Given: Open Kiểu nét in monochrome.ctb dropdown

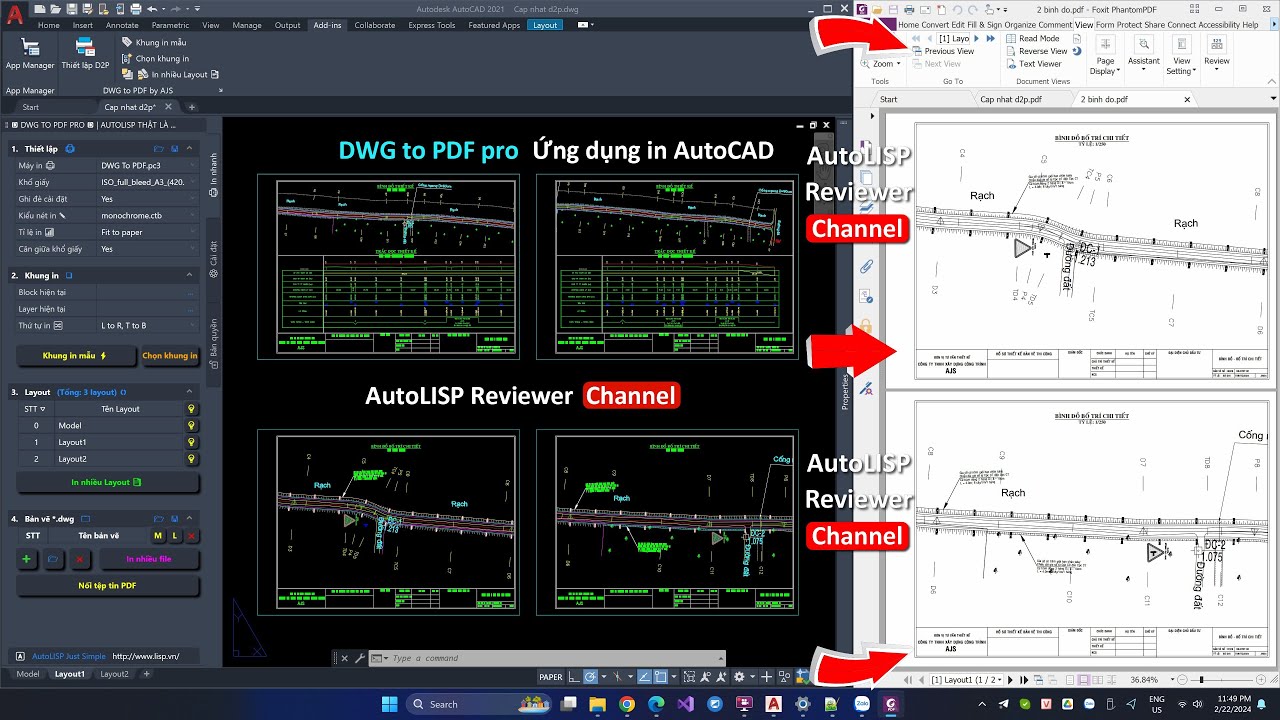Looking at the screenshot, I should 148,215.
